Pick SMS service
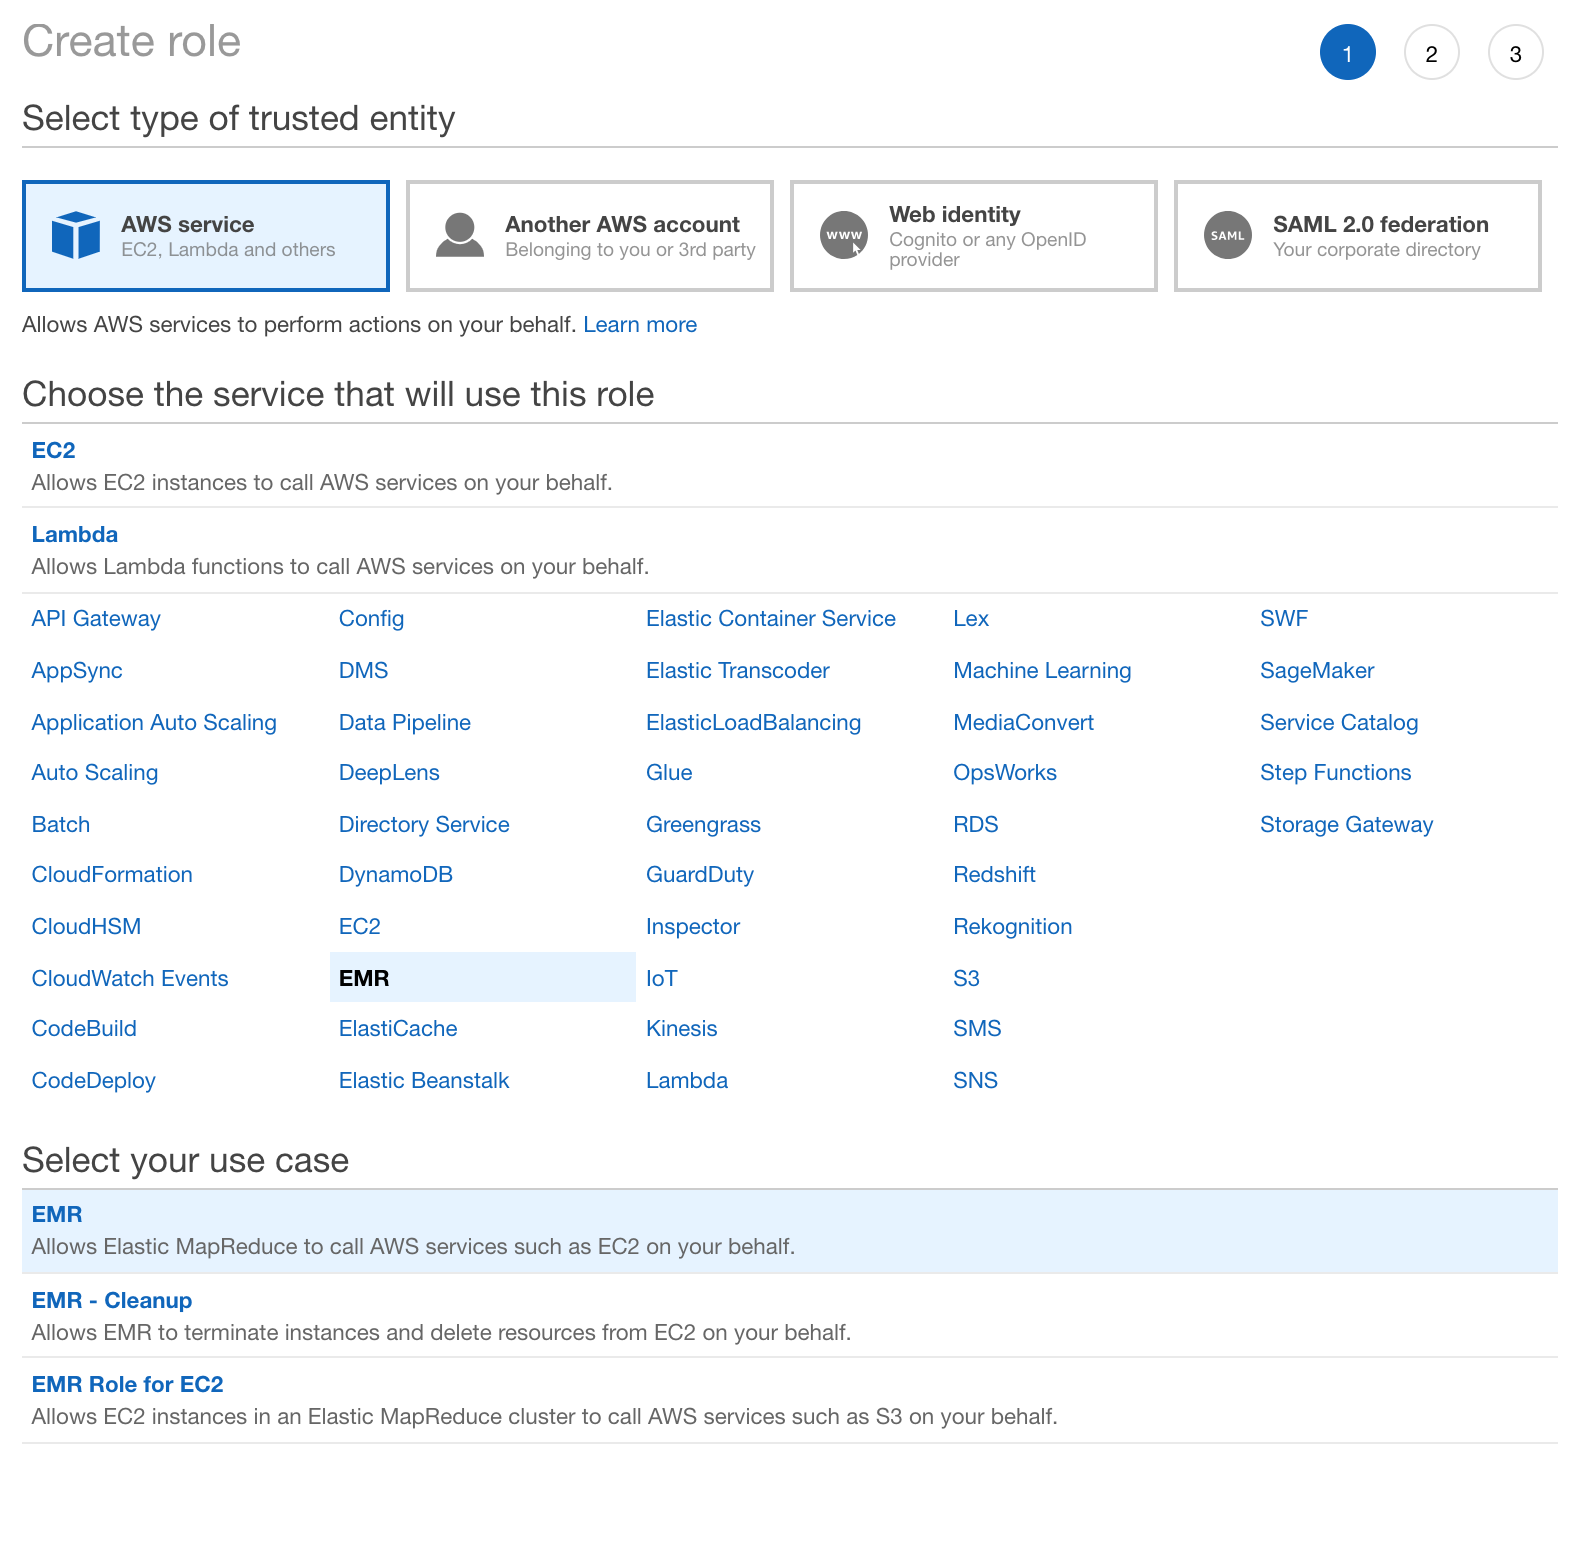The width and height of the screenshot is (1590, 1556). [x=977, y=1029]
